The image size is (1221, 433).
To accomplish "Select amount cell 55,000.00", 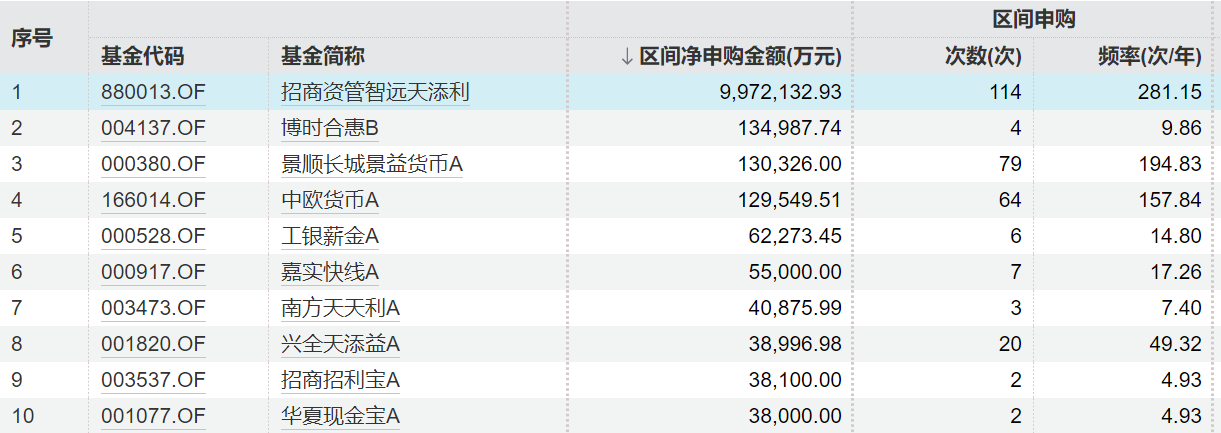I will [x=794, y=272].
